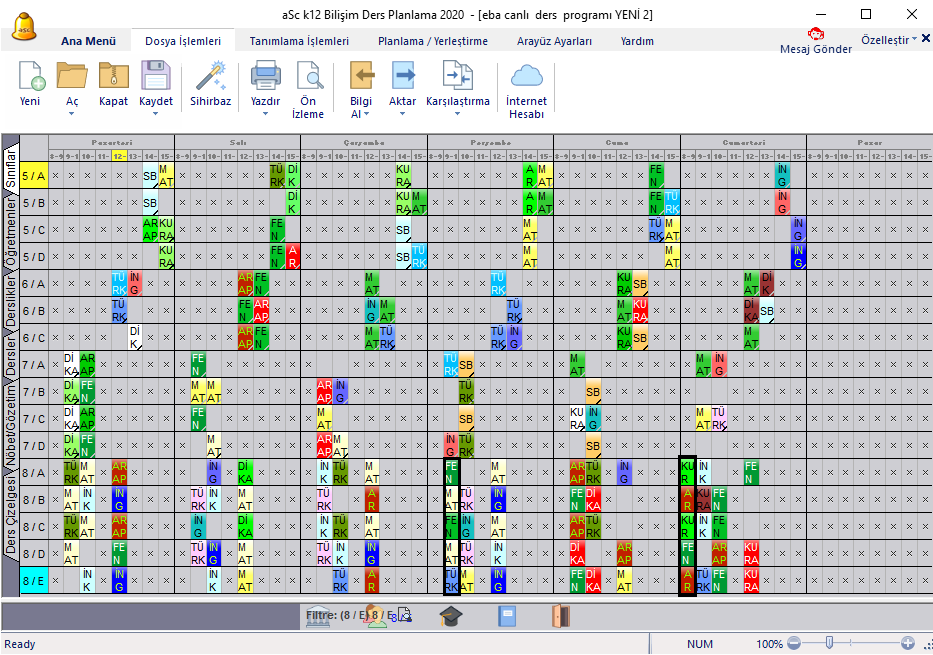Select the vertical Derslikler side tab
Screen dimensions: 933x655
click(11, 301)
